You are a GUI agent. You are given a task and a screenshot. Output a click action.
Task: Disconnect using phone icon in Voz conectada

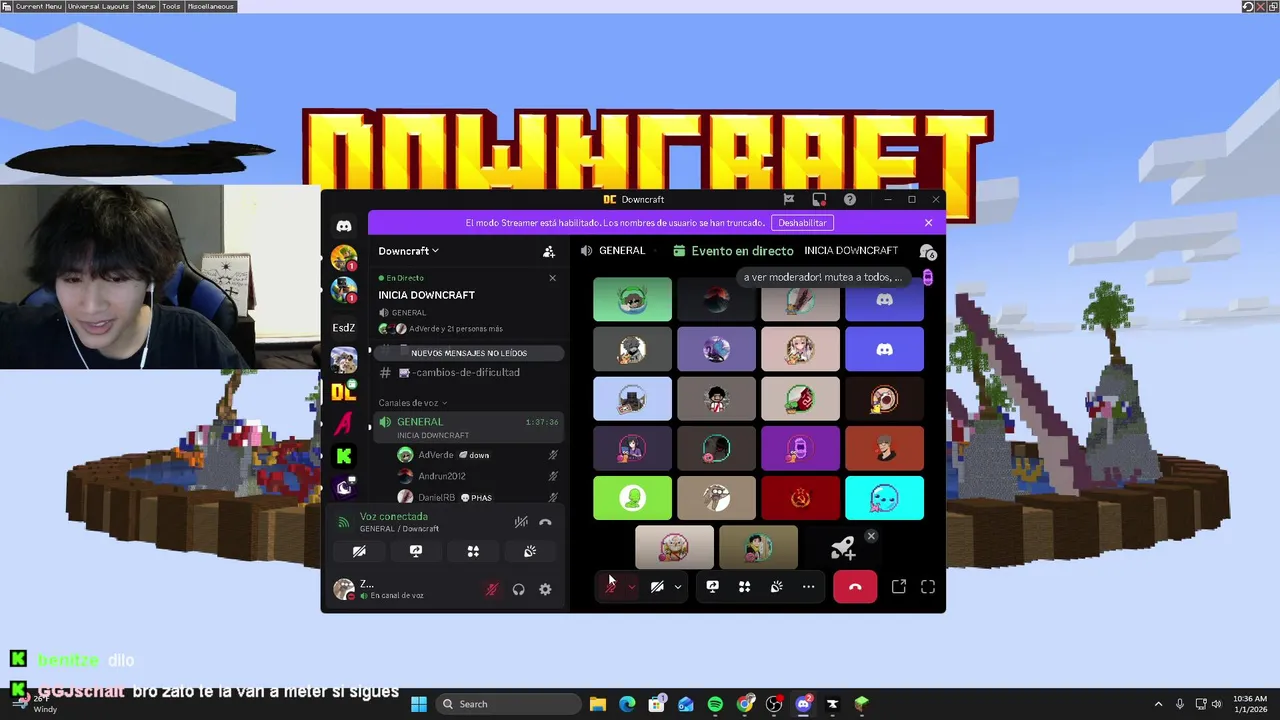(545, 522)
